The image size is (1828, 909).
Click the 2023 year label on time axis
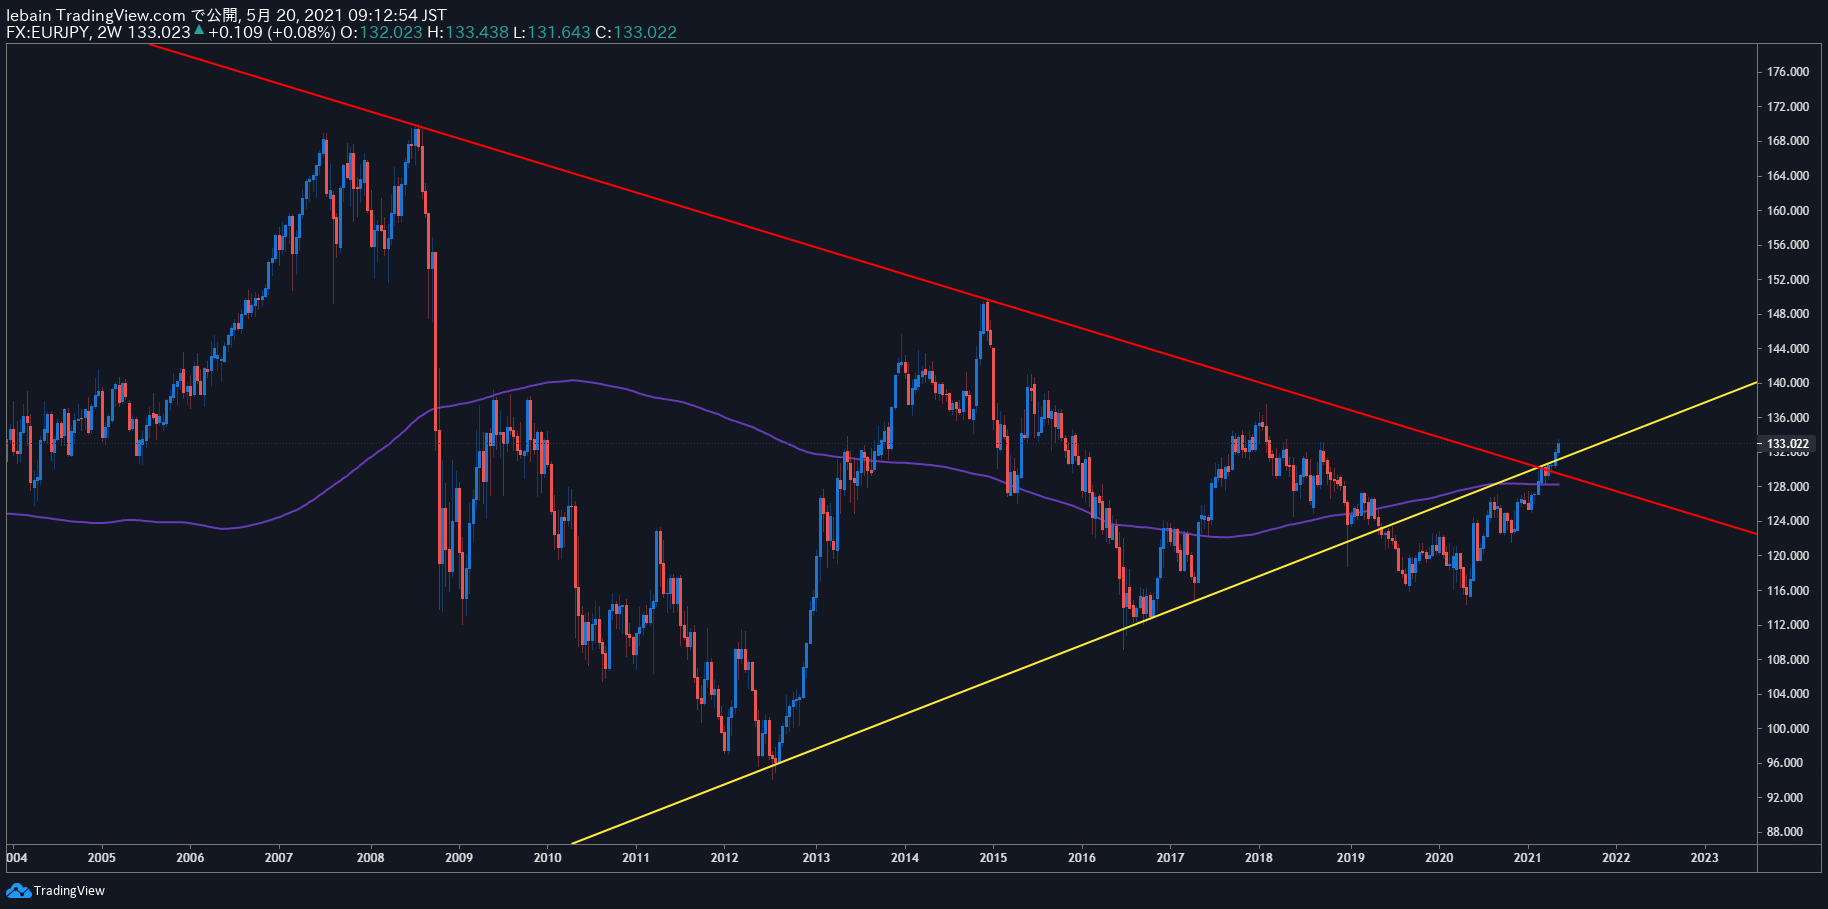1705,858
